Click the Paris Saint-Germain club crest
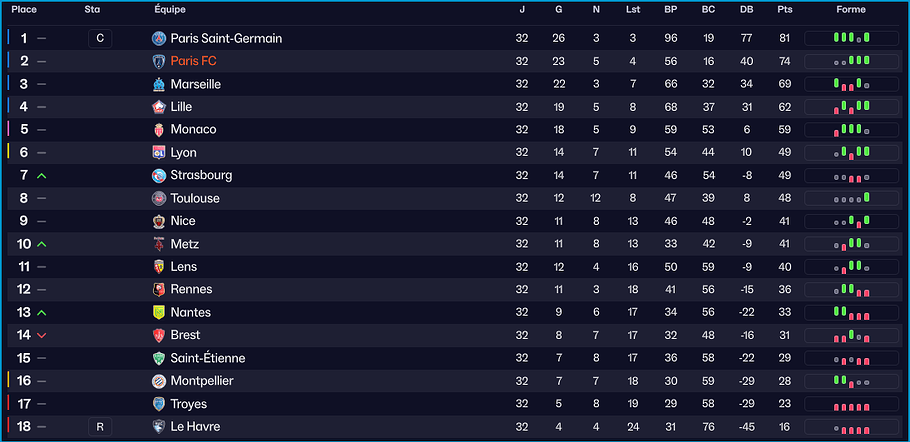The width and height of the screenshot is (910, 442). 159,39
